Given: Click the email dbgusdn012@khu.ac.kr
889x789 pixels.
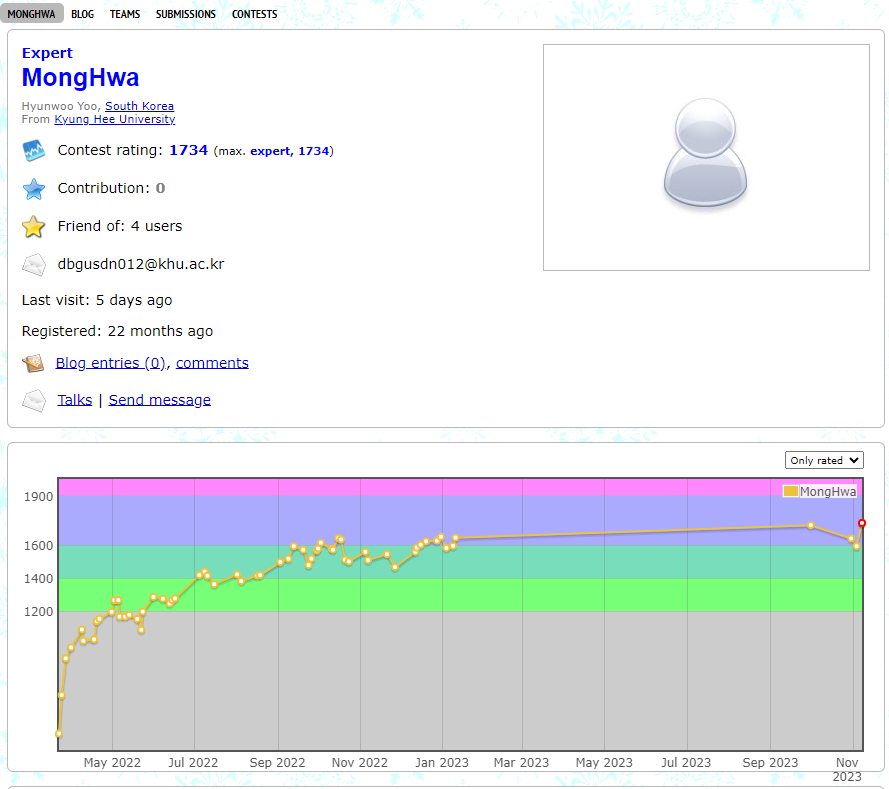Looking at the screenshot, I should [141, 264].
